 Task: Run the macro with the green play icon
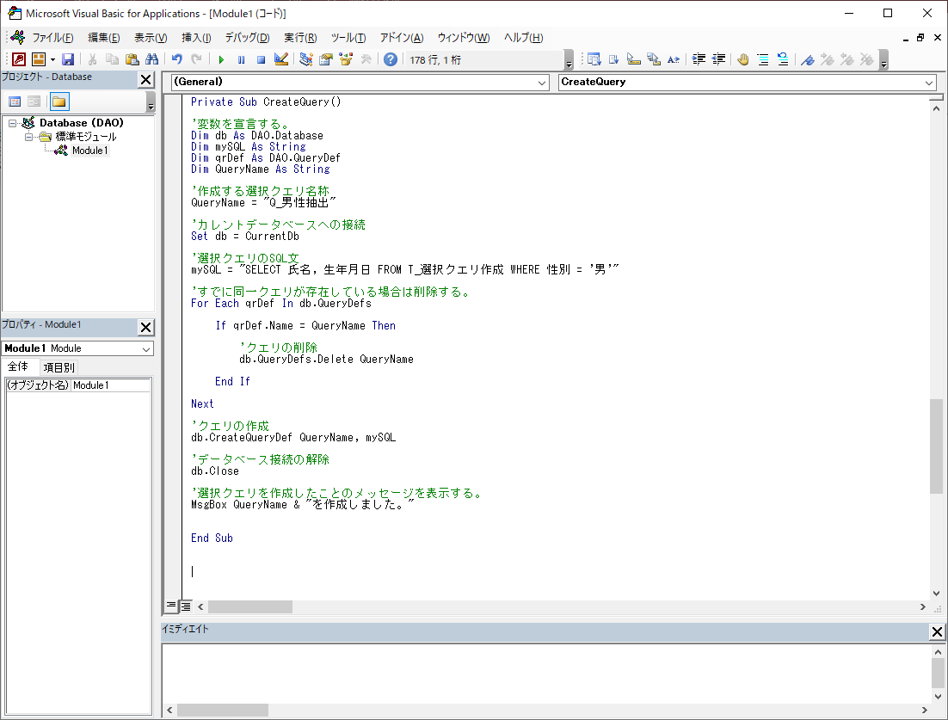221,60
